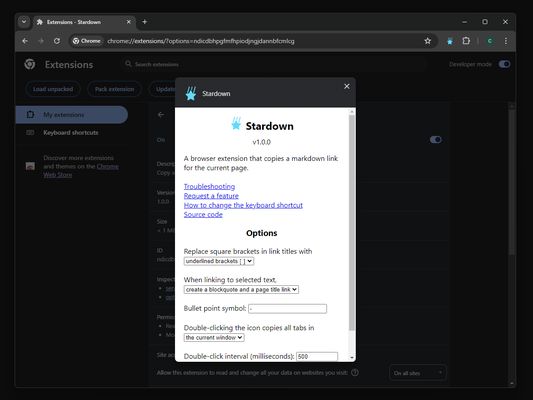
Task: Open the Source code link
Action: 203,214
